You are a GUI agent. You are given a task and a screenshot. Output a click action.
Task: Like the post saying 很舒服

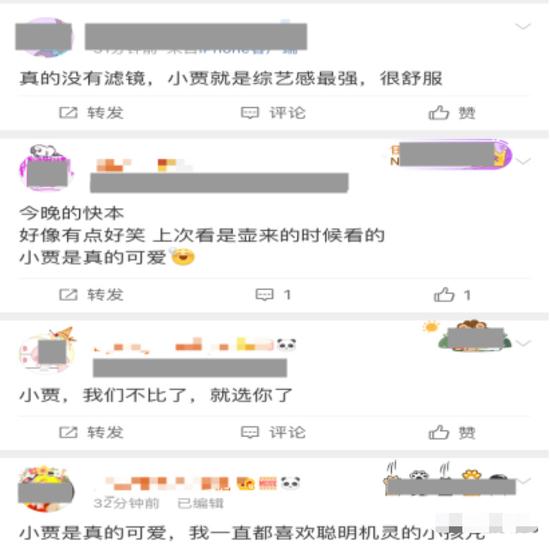[x=452, y=113]
